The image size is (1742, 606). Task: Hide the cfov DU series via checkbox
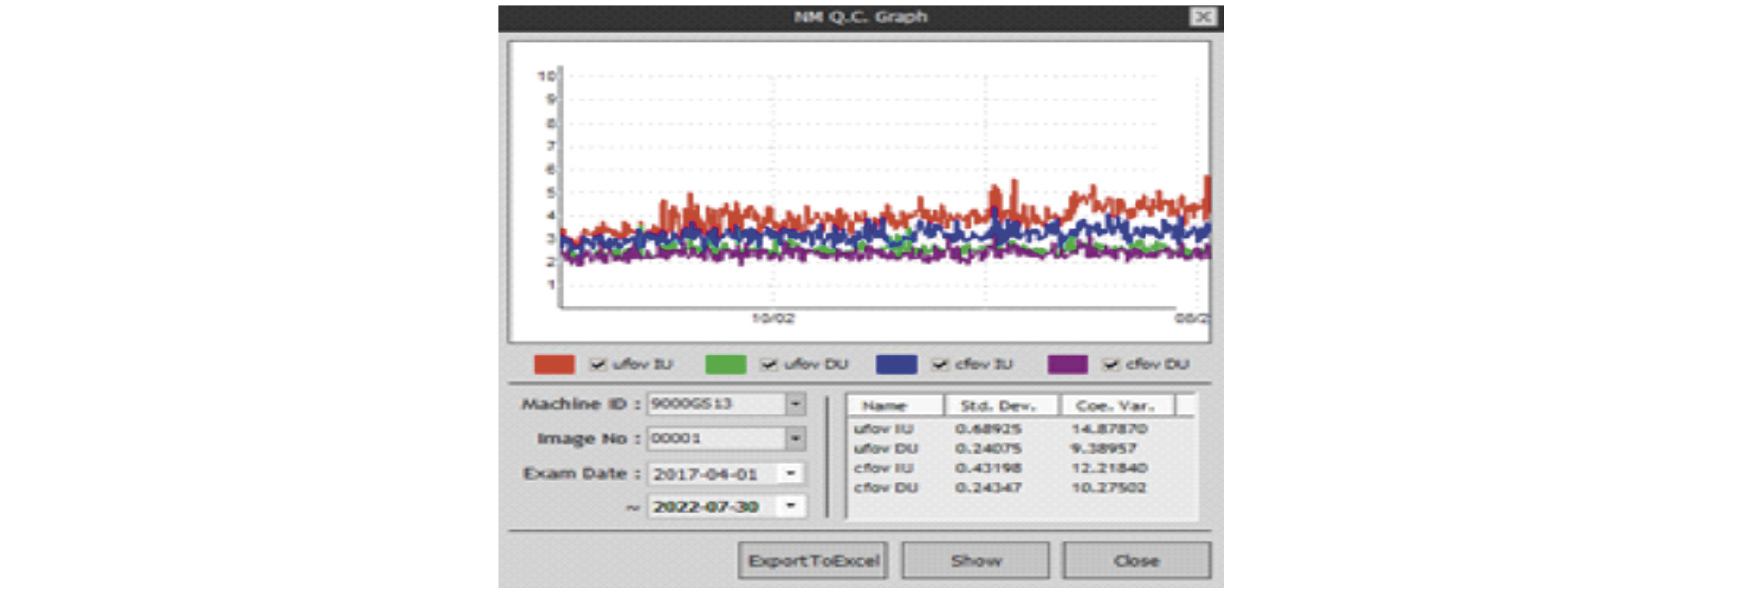1111,365
